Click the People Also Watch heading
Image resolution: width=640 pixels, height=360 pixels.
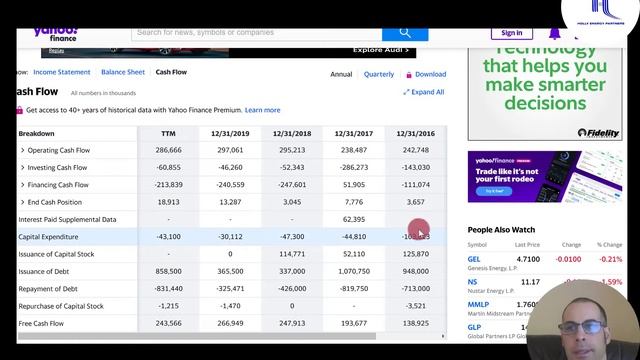501,230
